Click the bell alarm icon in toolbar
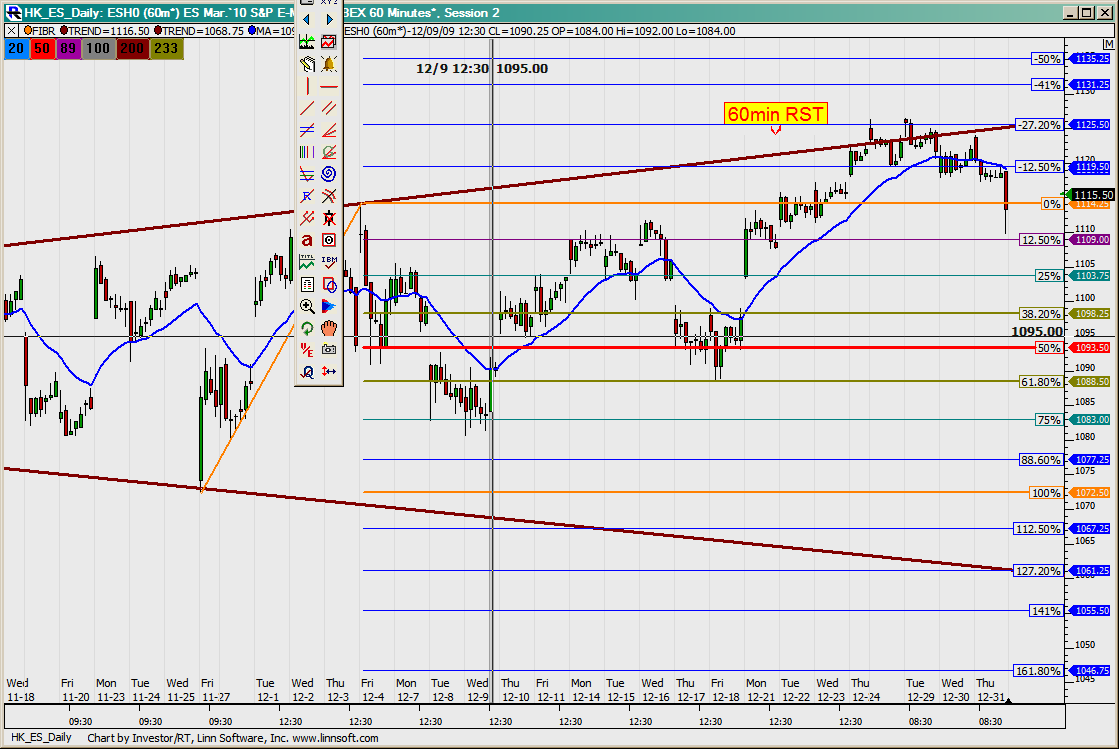This screenshot has height=749, width=1119. pos(329,64)
